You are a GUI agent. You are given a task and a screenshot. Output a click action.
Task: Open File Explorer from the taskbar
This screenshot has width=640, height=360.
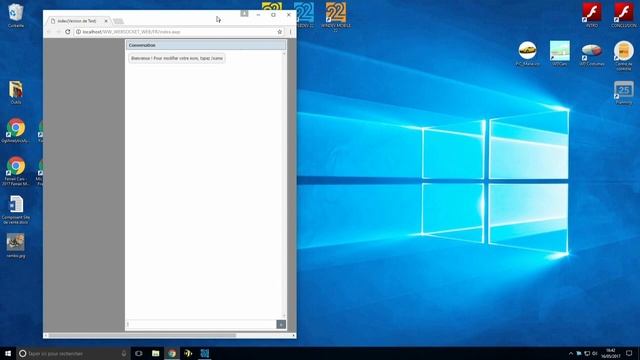(x=156, y=353)
